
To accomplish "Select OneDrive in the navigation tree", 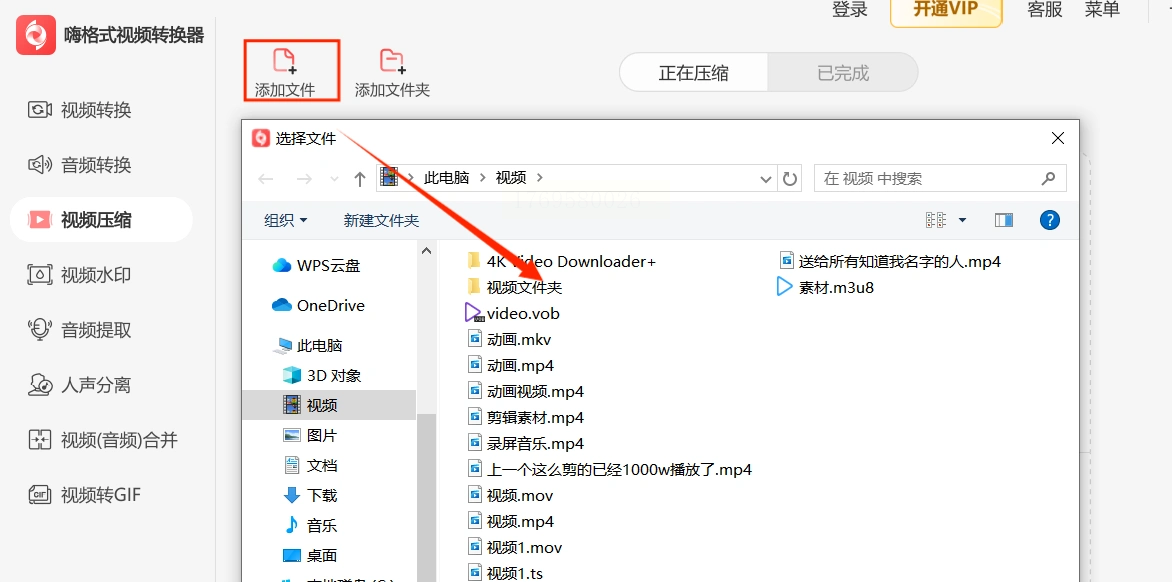I will click(x=318, y=306).
